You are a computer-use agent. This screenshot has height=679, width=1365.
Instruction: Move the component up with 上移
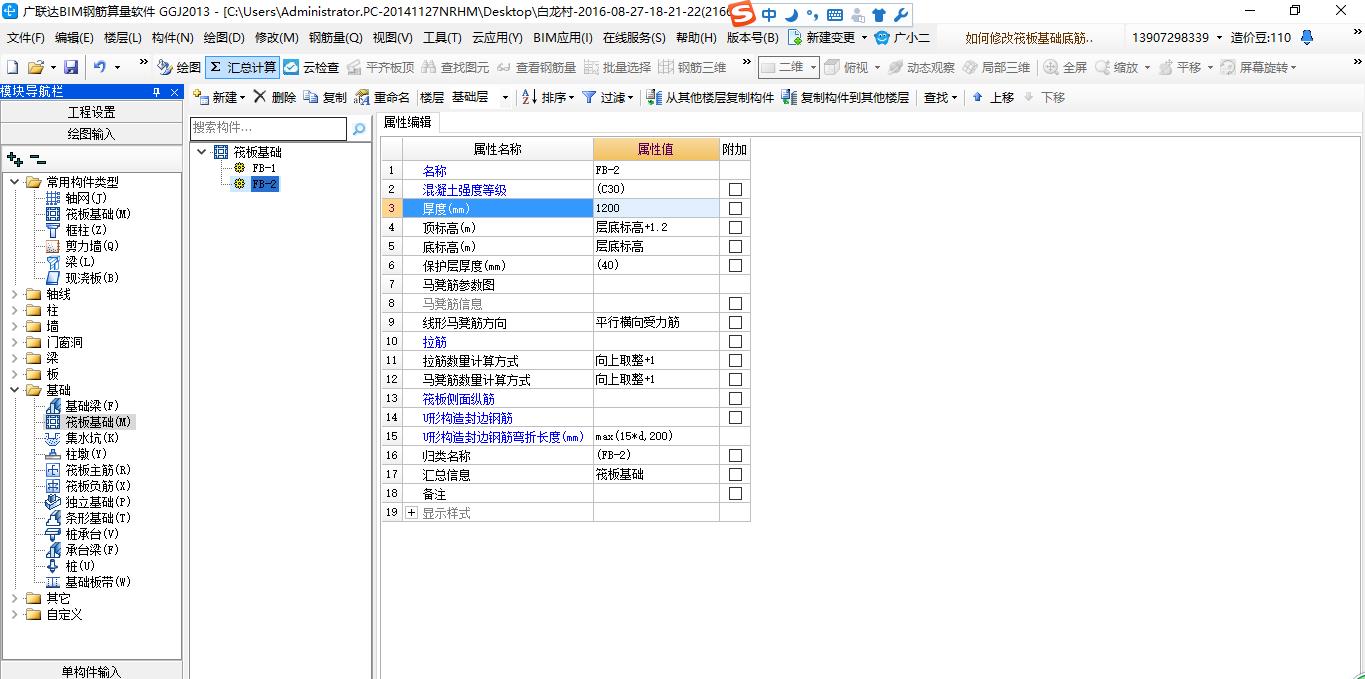993,97
